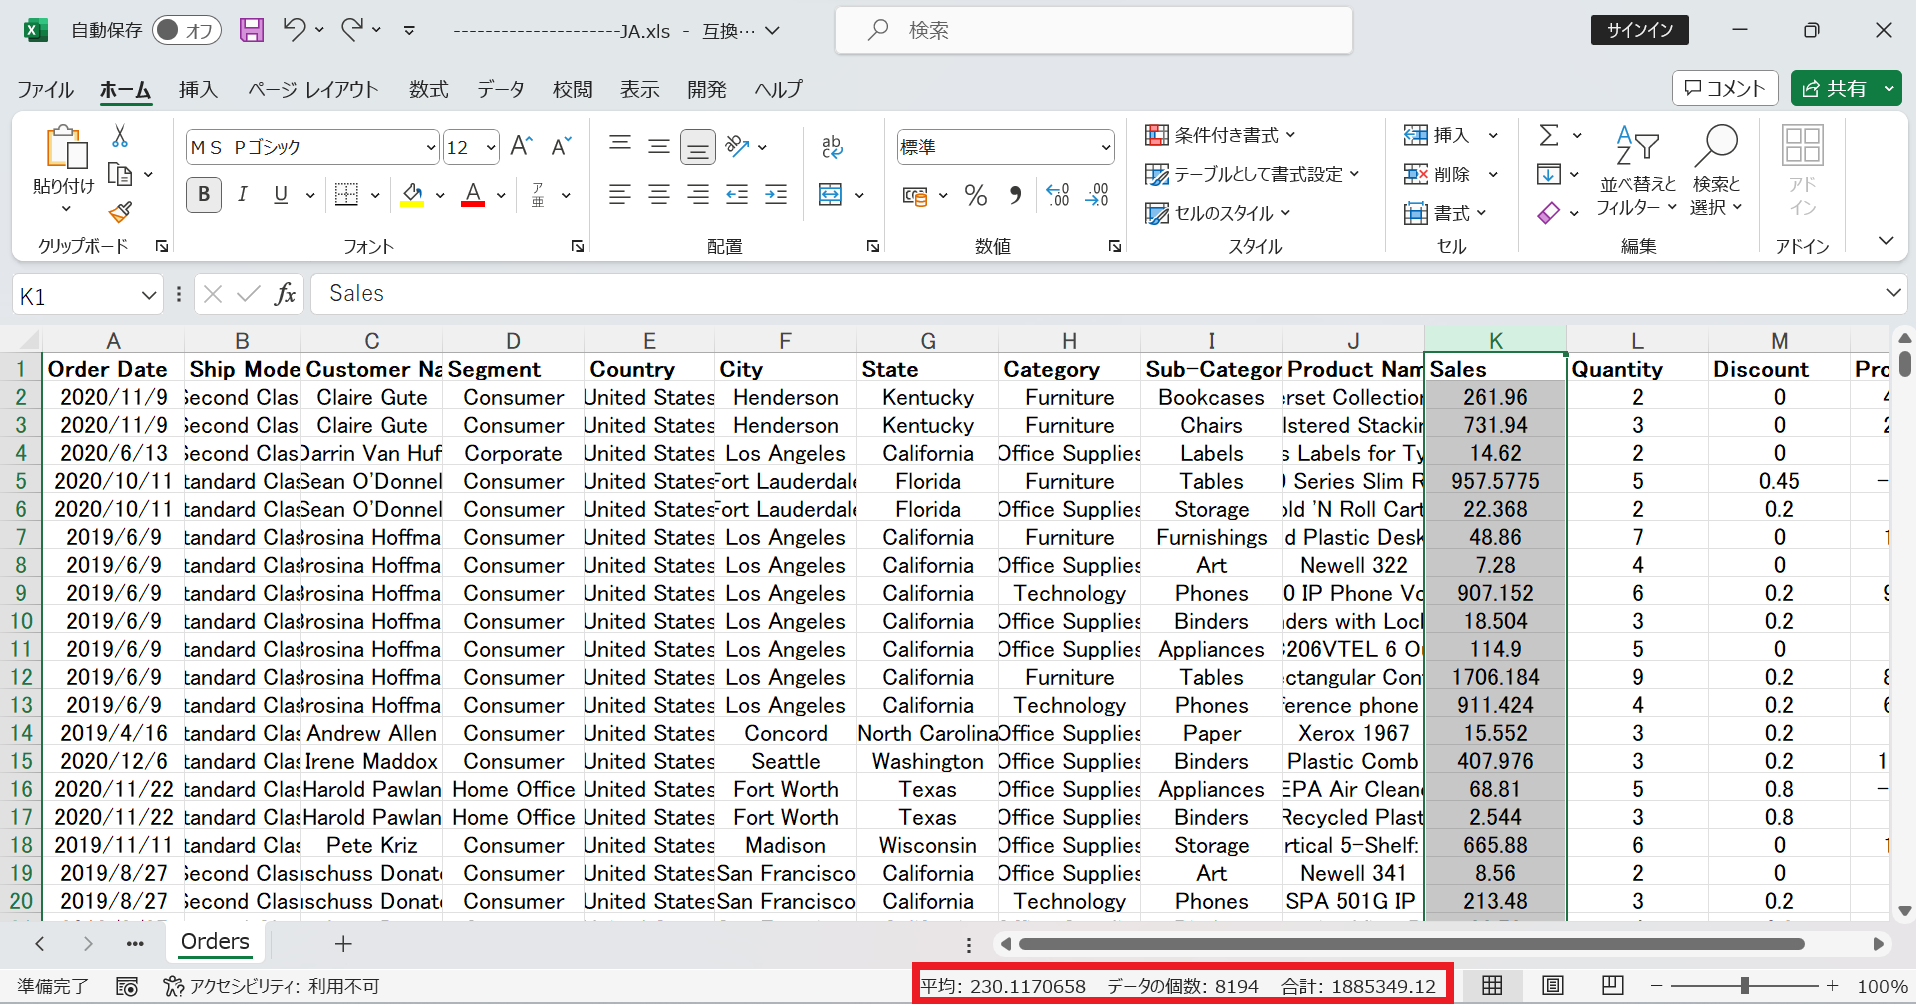The image size is (1916, 1004).
Task: Apply percent style format
Action: pyautogui.click(x=976, y=194)
